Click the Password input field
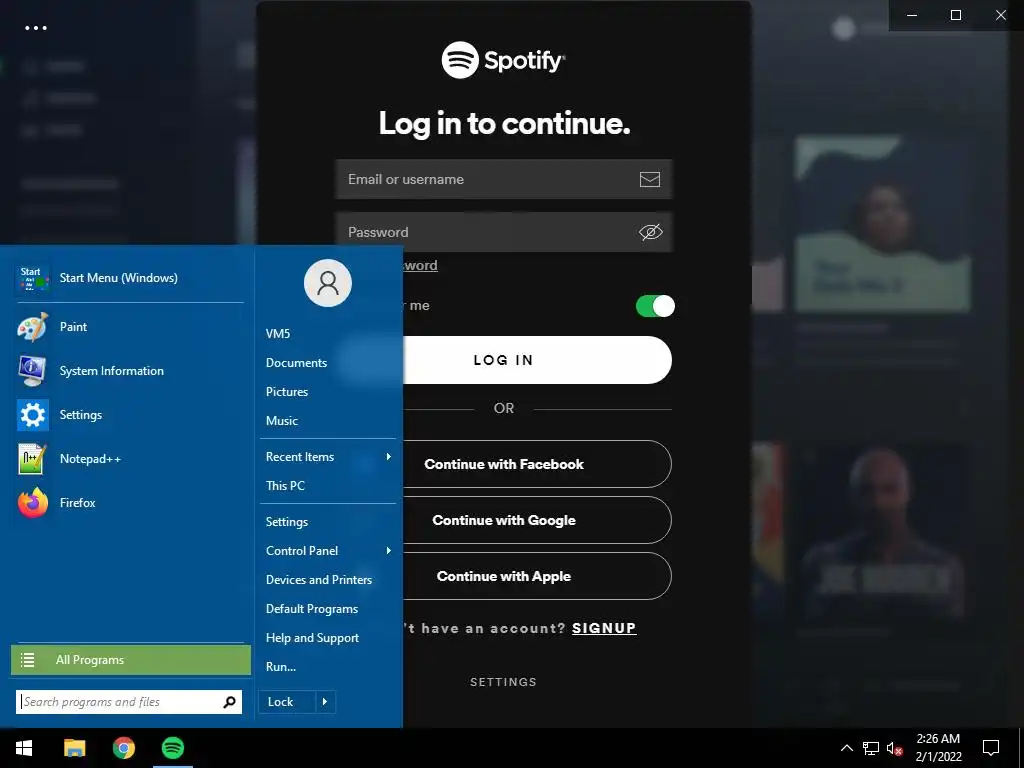Viewport: 1024px width, 768px height. coord(504,232)
